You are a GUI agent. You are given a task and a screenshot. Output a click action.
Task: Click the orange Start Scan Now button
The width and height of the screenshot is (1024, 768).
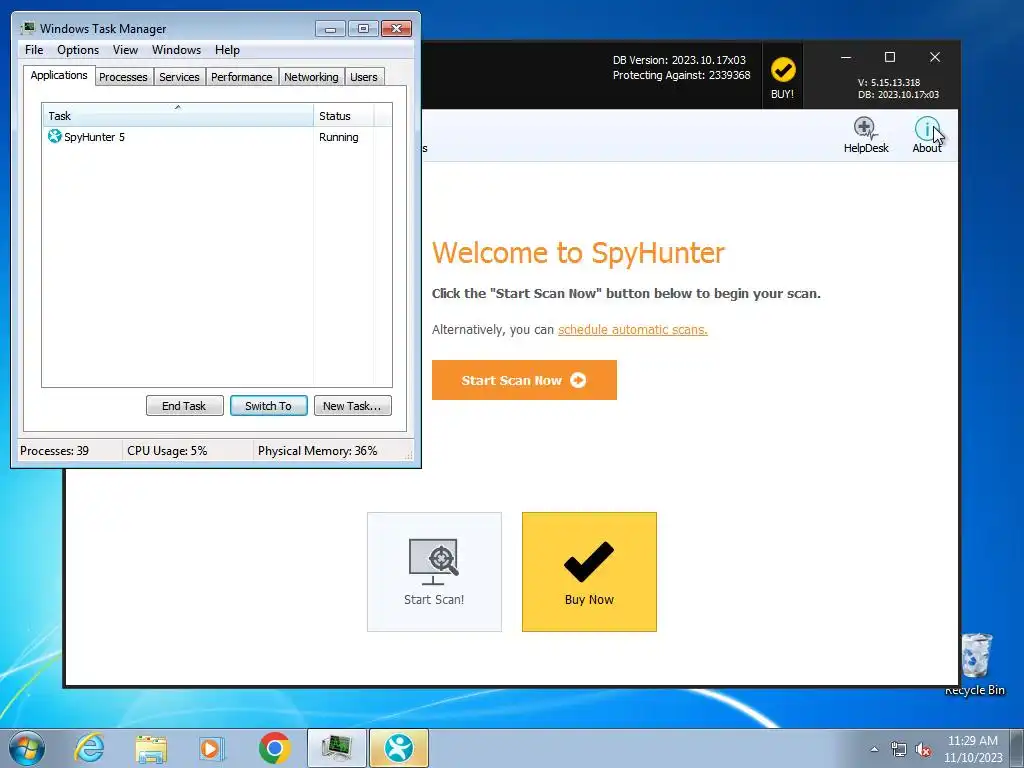524,380
